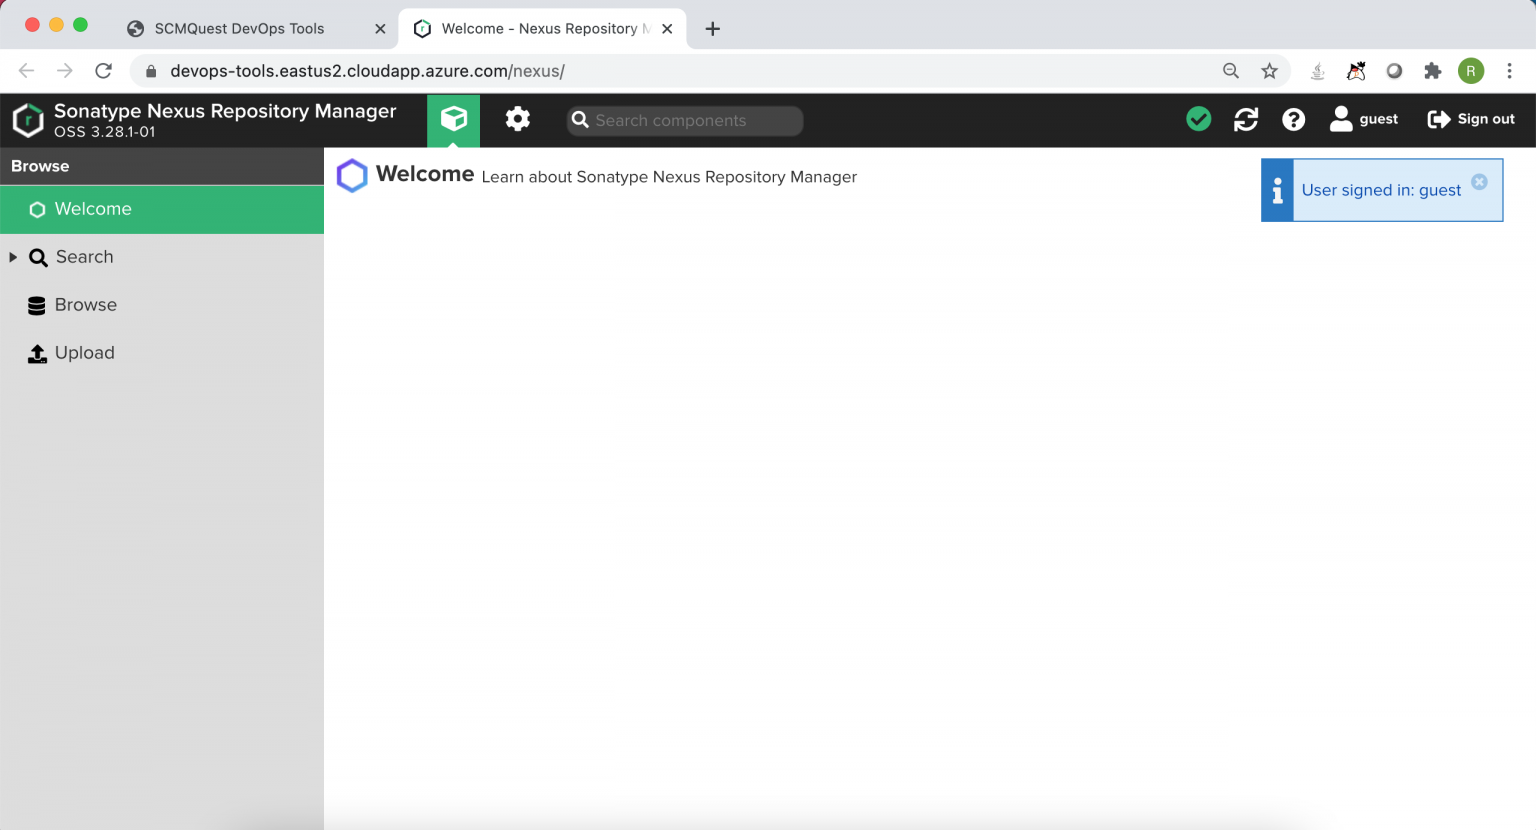1536x830 pixels.
Task: Open the Chrome three-dot menu
Action: tap(1511, 71)
